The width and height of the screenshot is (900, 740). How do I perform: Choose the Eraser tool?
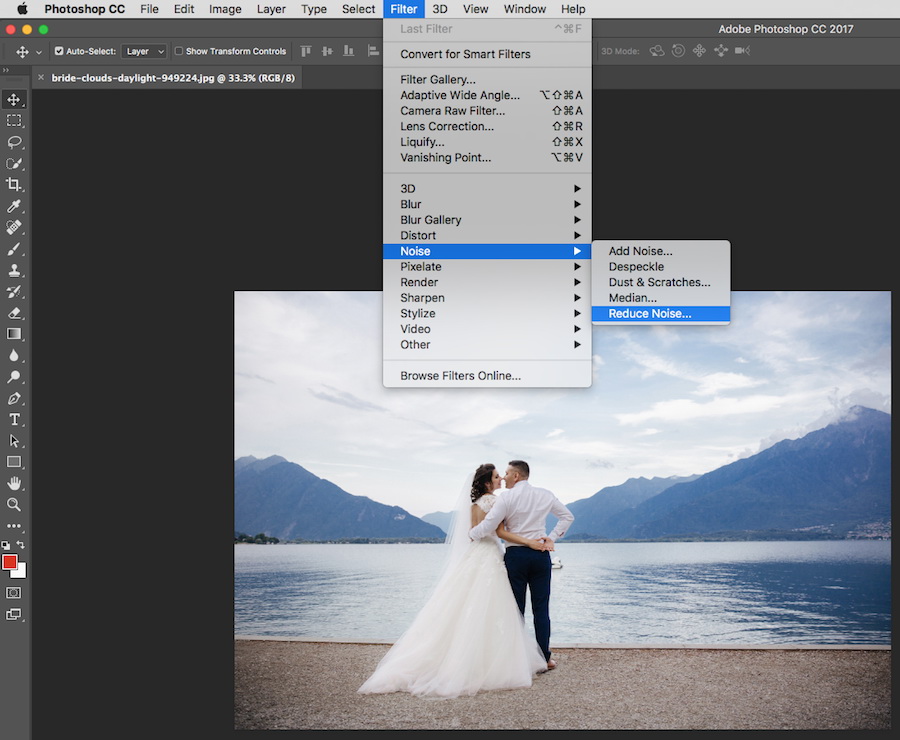click(x=14, y=313)
